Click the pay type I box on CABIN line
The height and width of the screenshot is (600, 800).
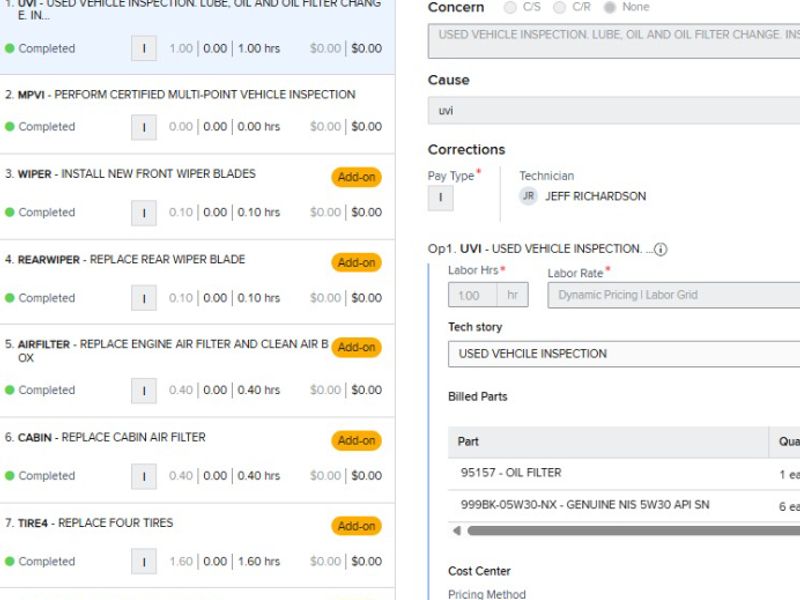coord(144,476)
